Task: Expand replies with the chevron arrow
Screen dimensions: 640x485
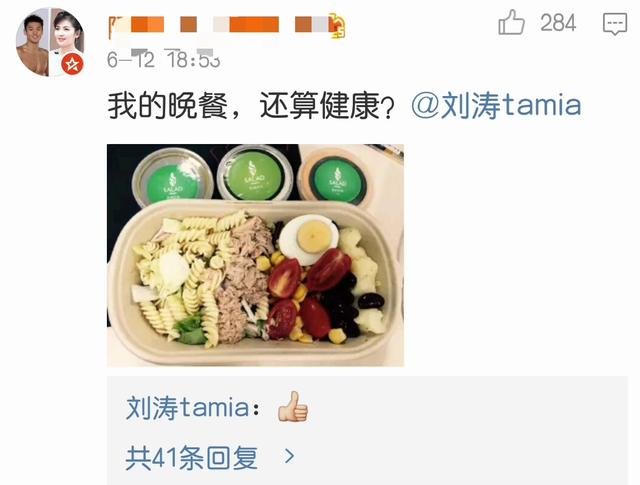Action: tap(289, 456)
